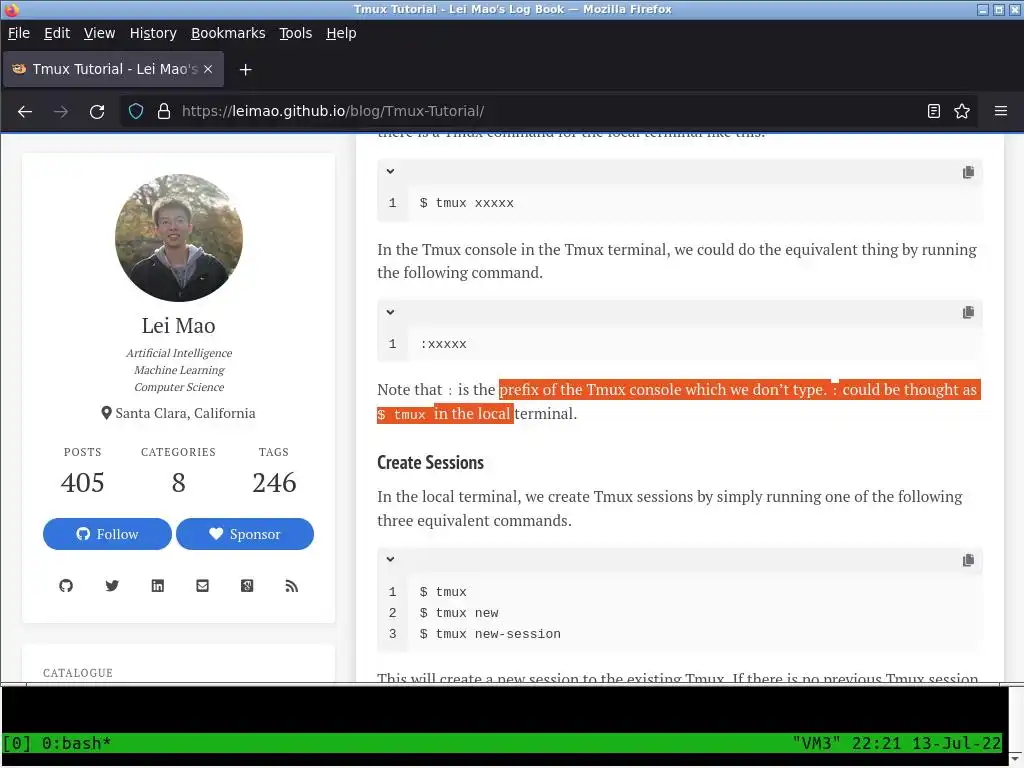Copy the ':xxxxx' code block

968,312
